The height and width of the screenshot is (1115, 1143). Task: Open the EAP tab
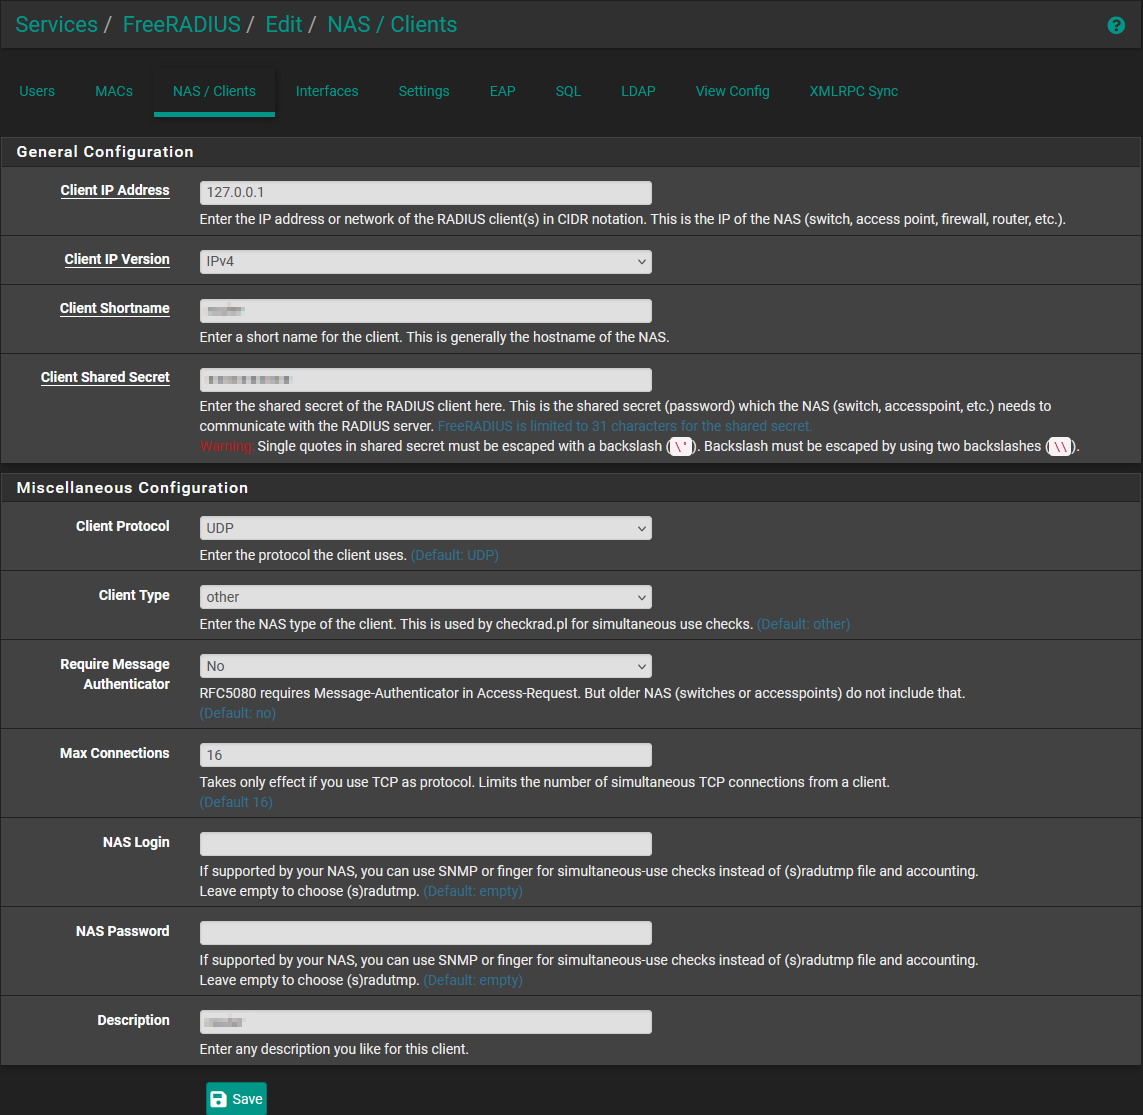pos(502,91)
